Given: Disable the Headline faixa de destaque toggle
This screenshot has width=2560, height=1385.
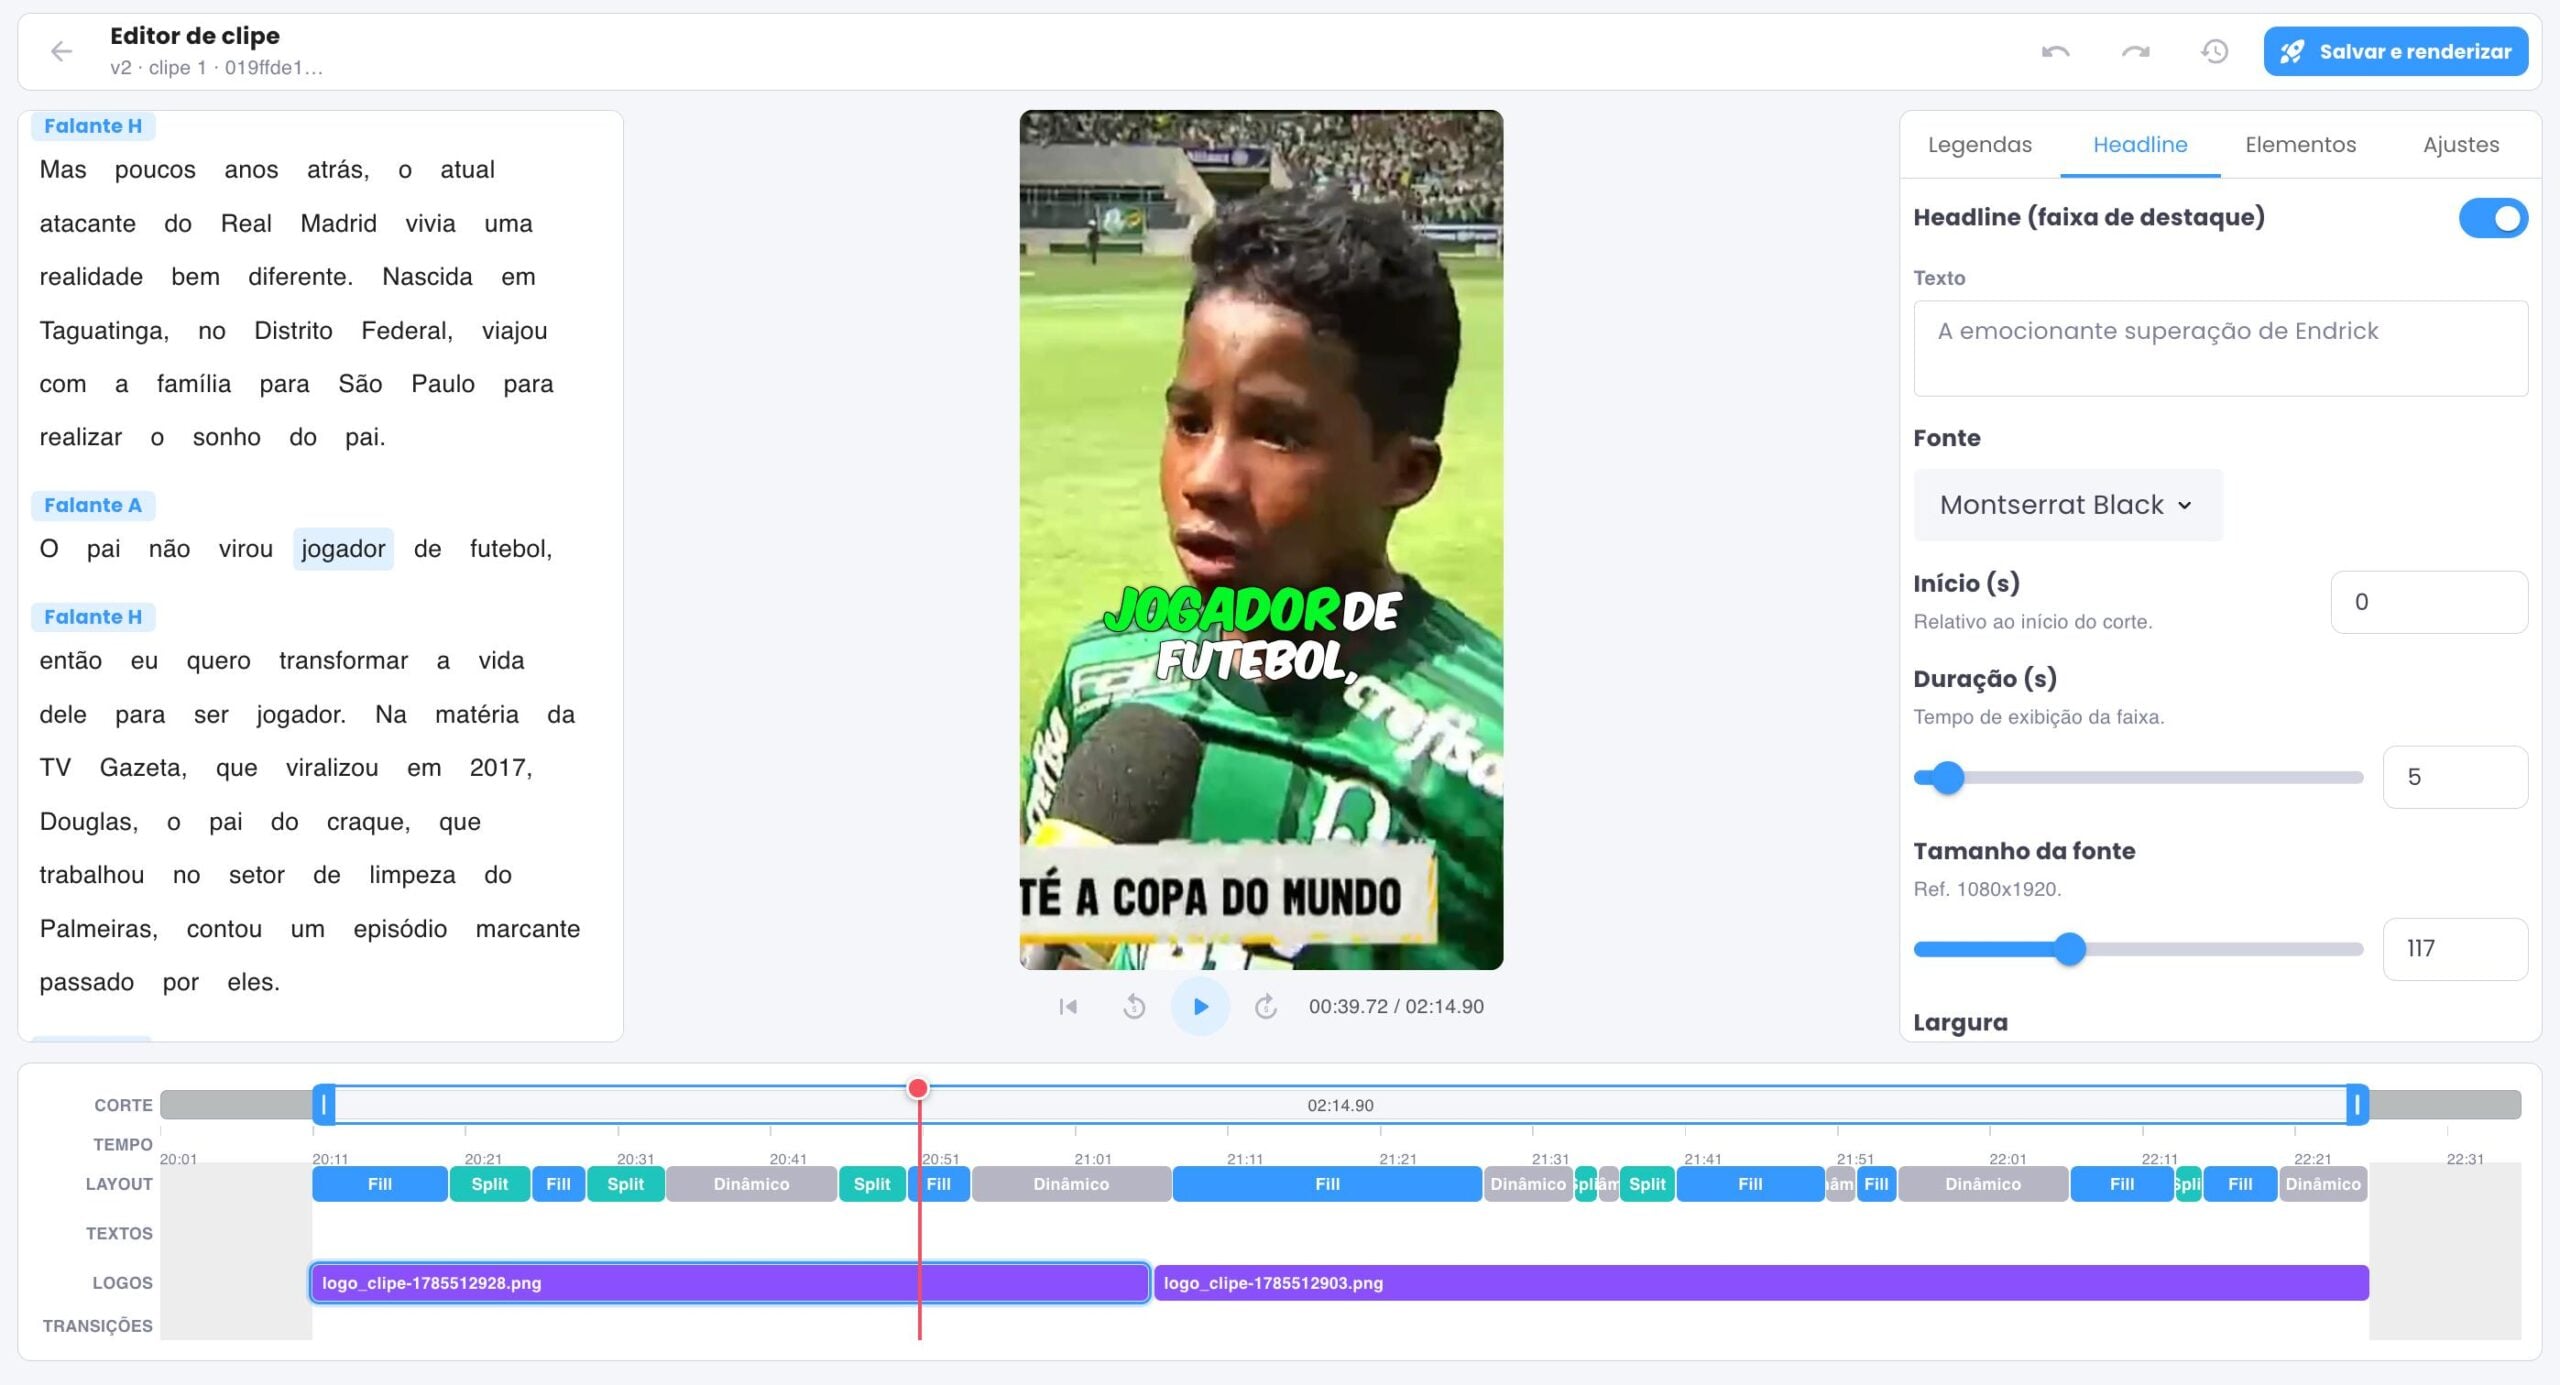Looking at the screenshot, I should [x=2493, y=218].
